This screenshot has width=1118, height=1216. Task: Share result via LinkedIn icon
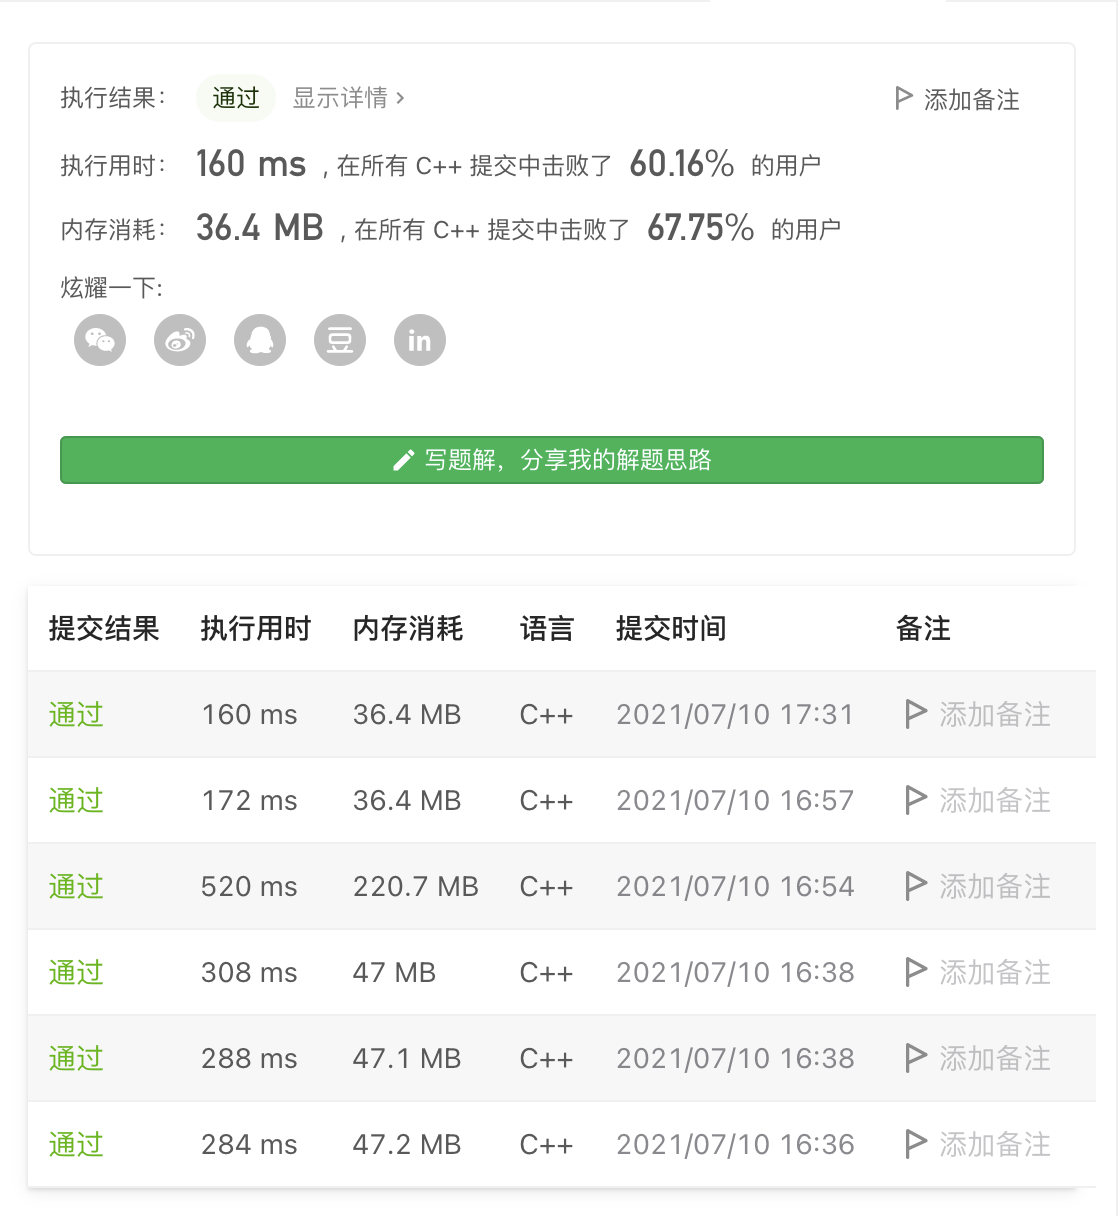coord(420,340)
